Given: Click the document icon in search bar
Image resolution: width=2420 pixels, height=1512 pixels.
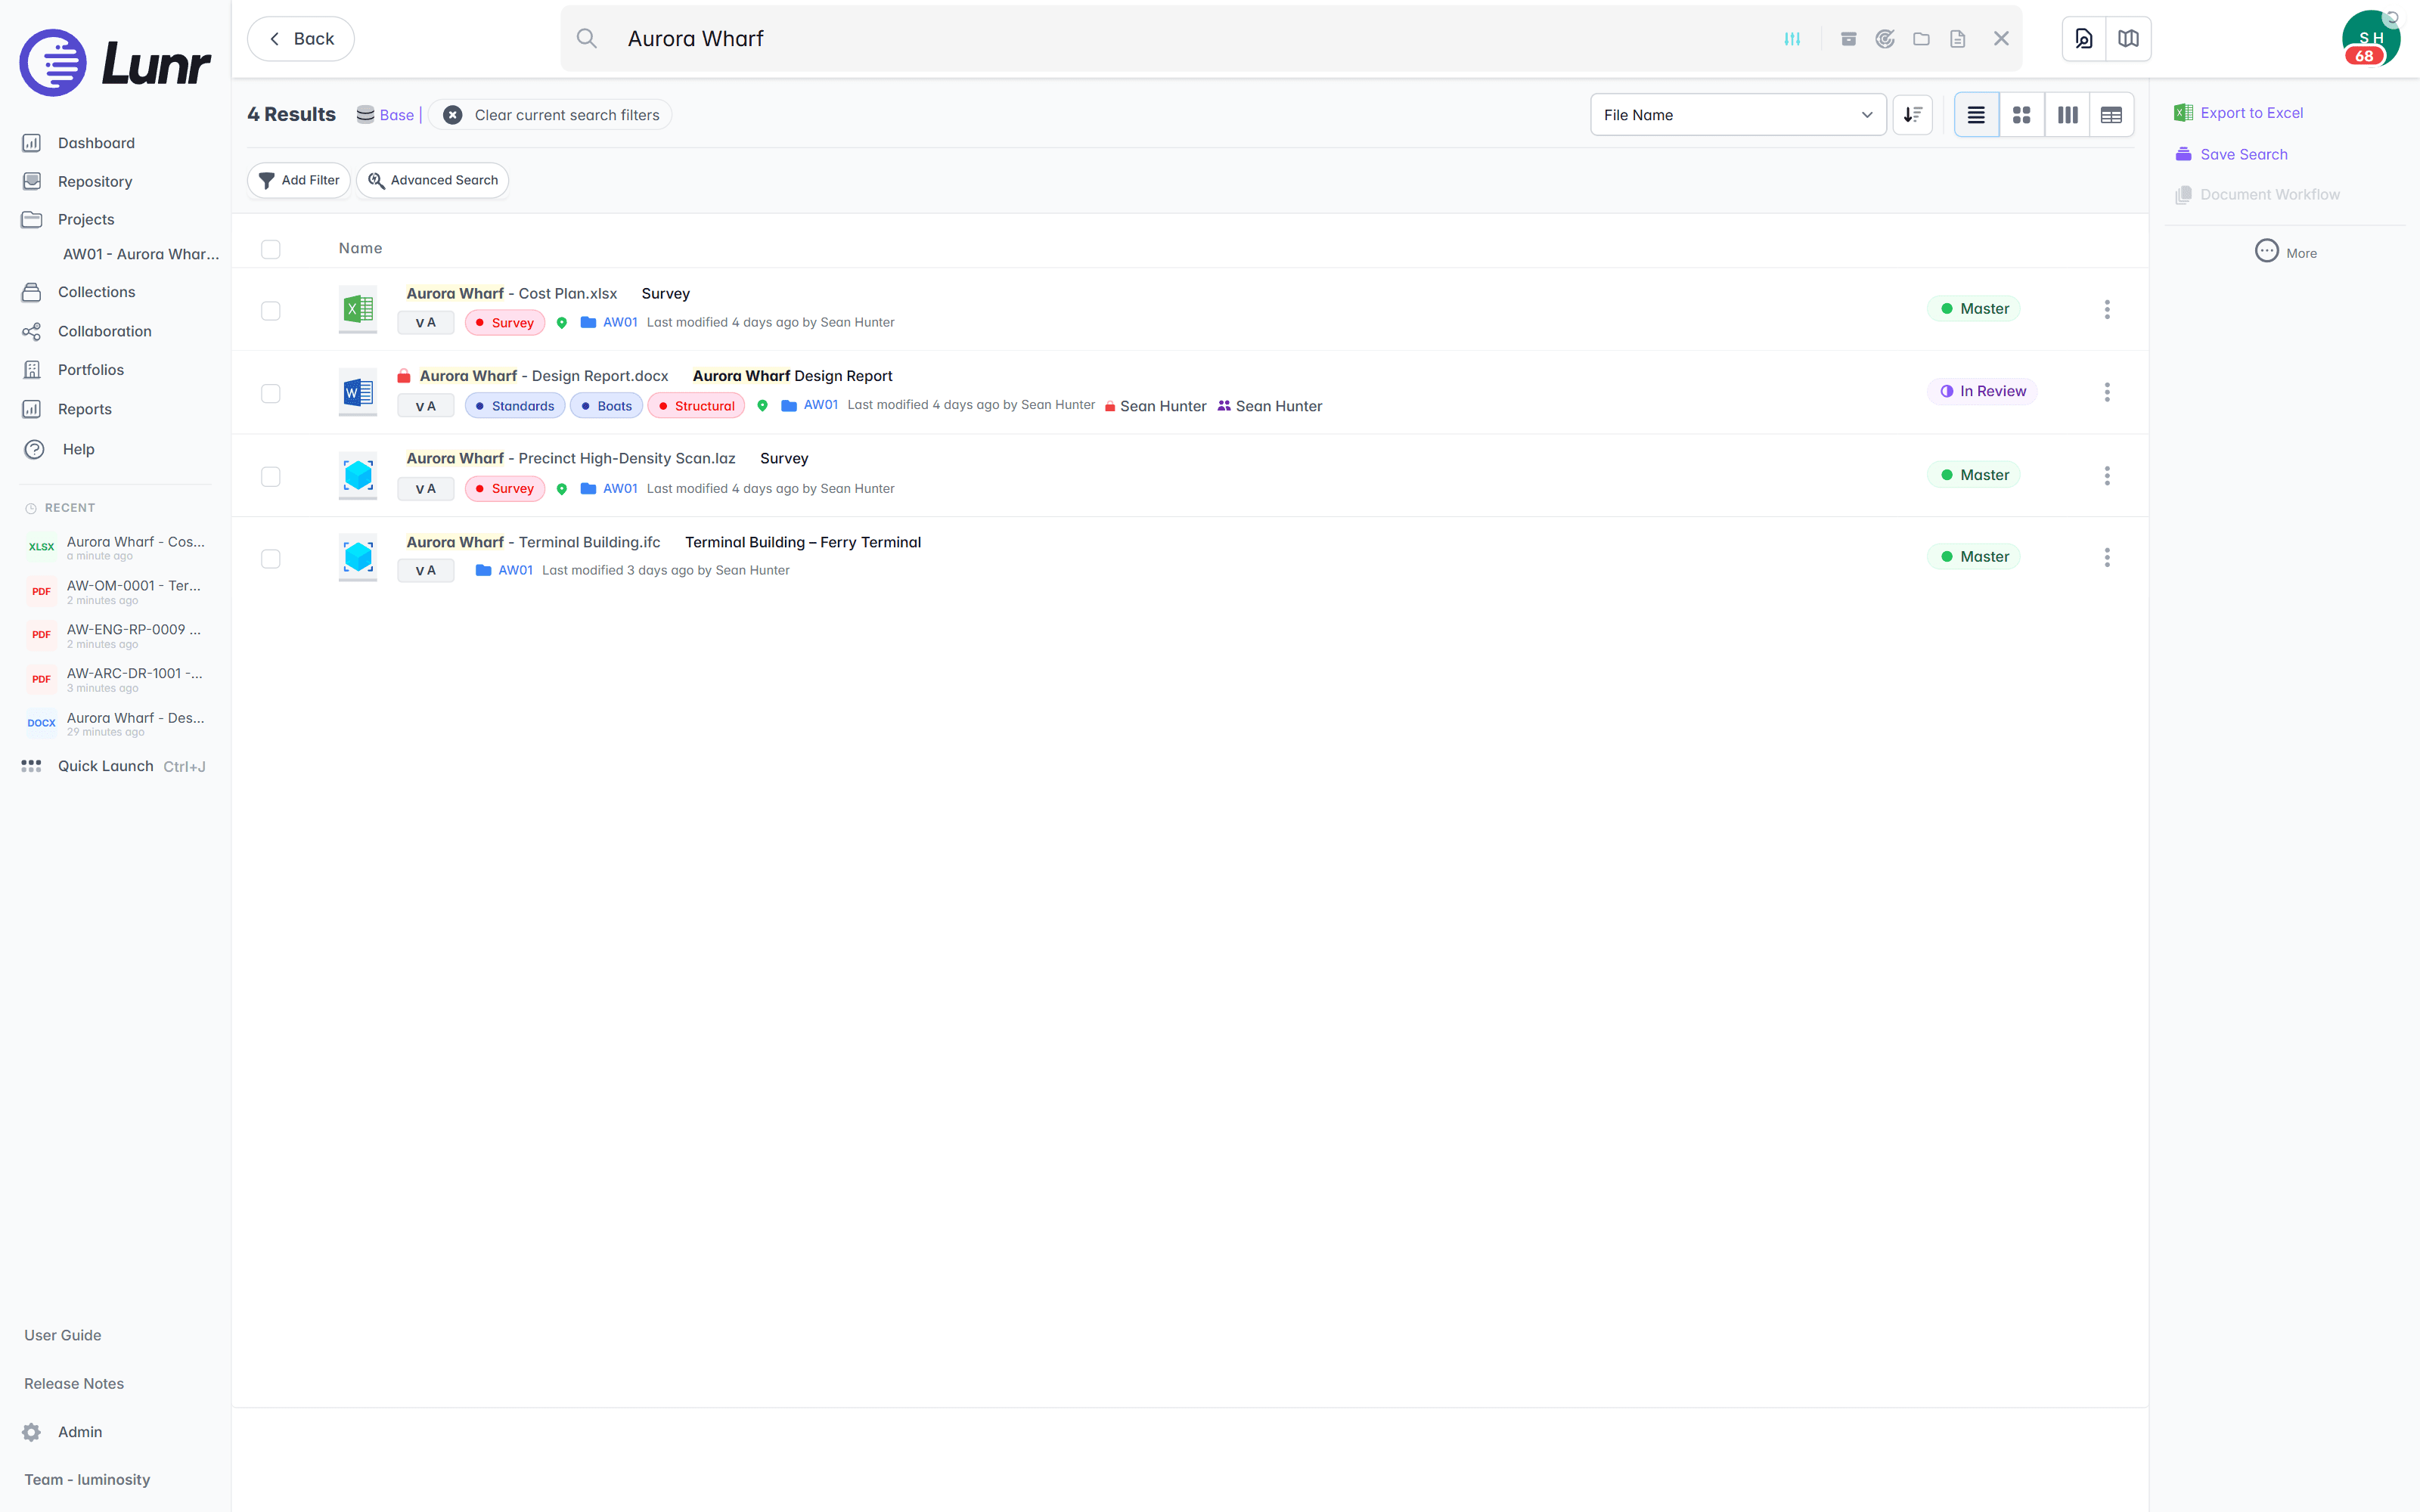Looking at the screenshot, I should click(x=1957, y=39).
